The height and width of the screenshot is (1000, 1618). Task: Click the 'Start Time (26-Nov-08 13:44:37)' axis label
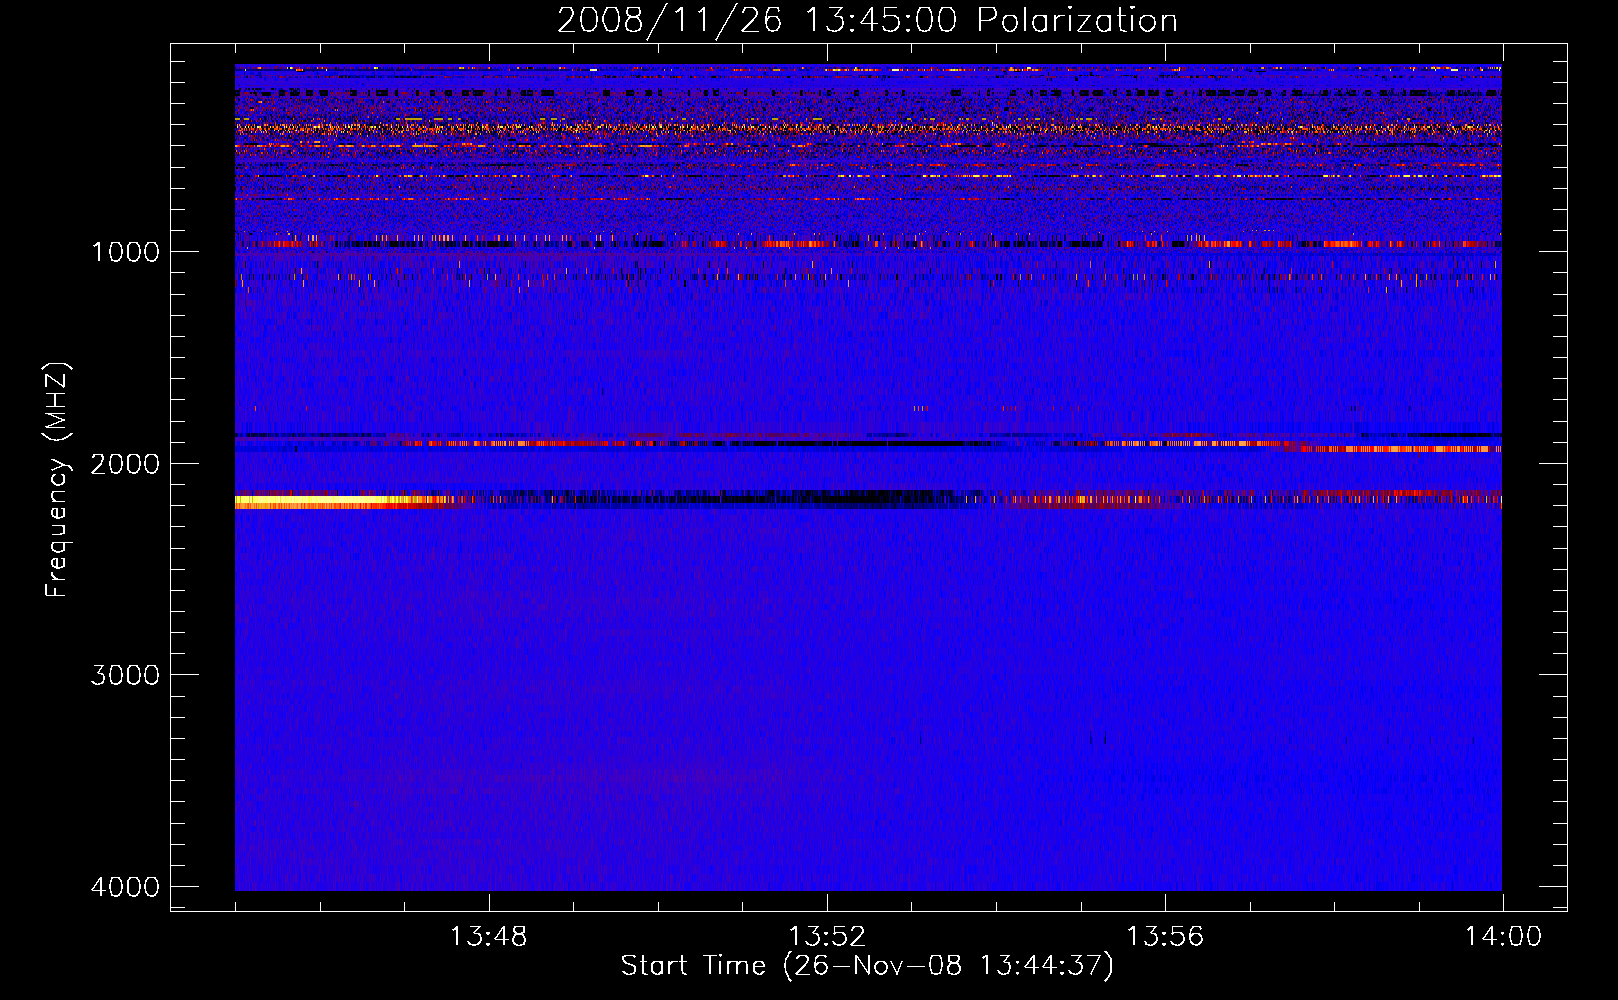867,966
